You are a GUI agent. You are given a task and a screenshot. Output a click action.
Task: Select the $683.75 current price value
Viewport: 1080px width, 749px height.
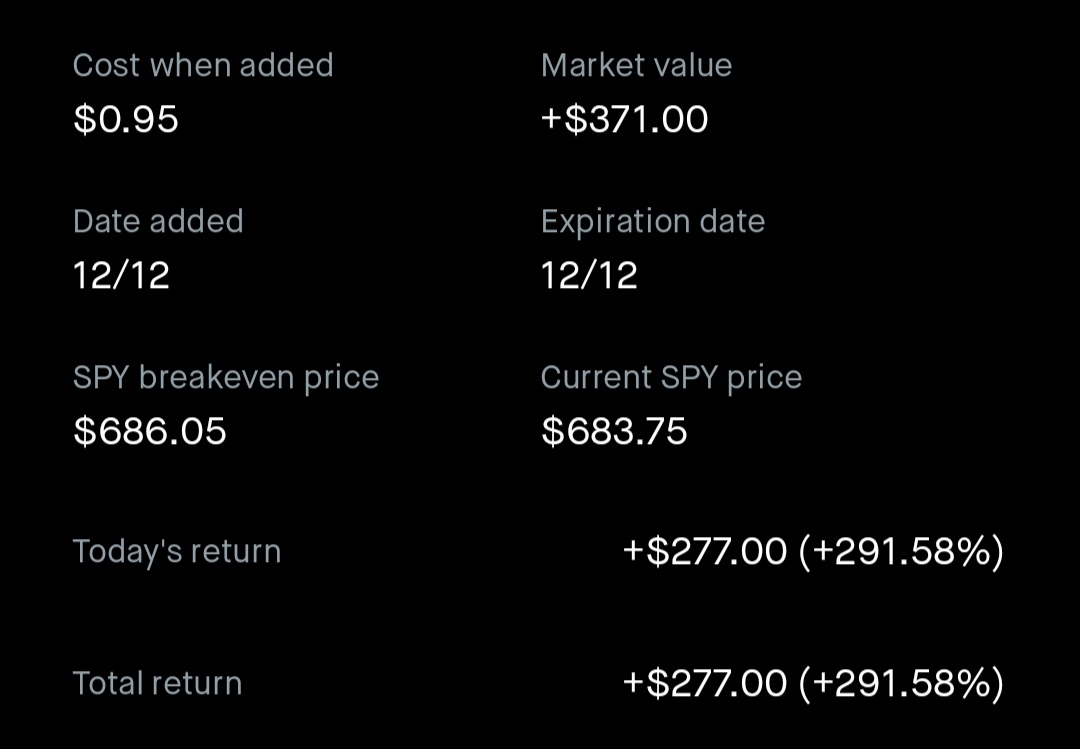(x=614, y=431)
